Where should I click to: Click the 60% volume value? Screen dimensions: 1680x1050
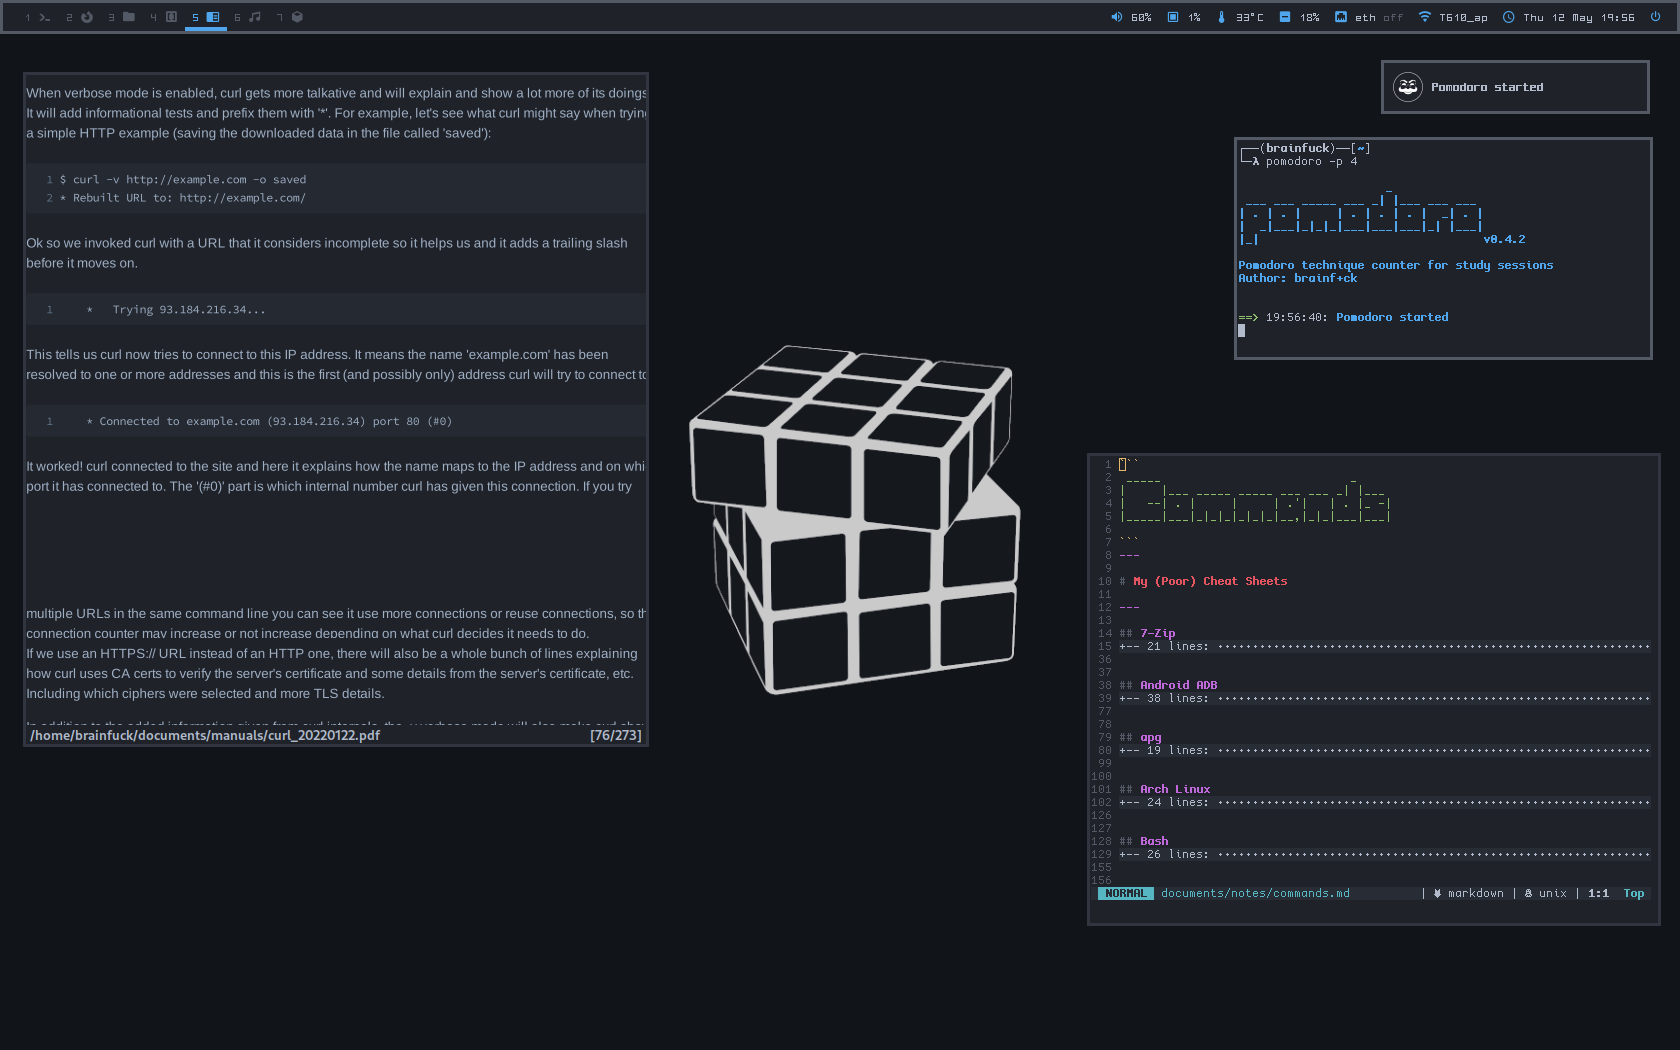coord(1141,18)
